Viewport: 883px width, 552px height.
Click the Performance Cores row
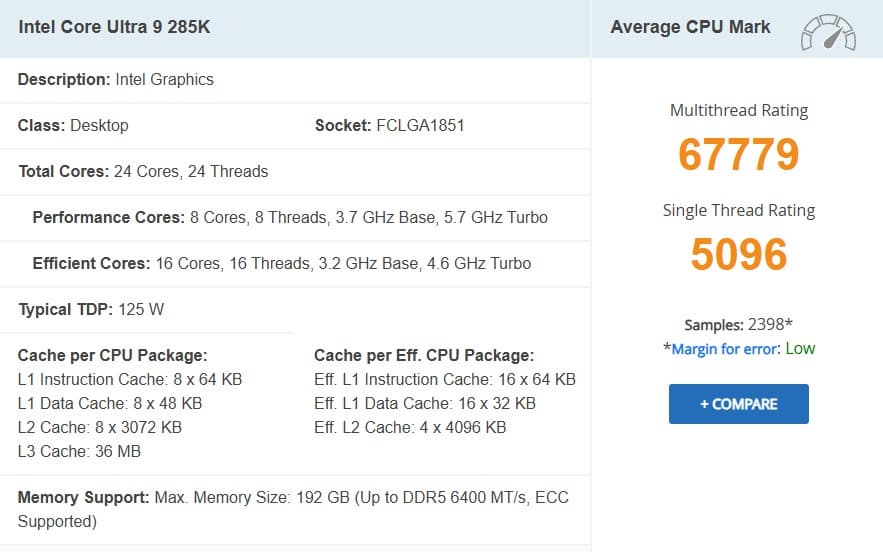coord(290,217)
